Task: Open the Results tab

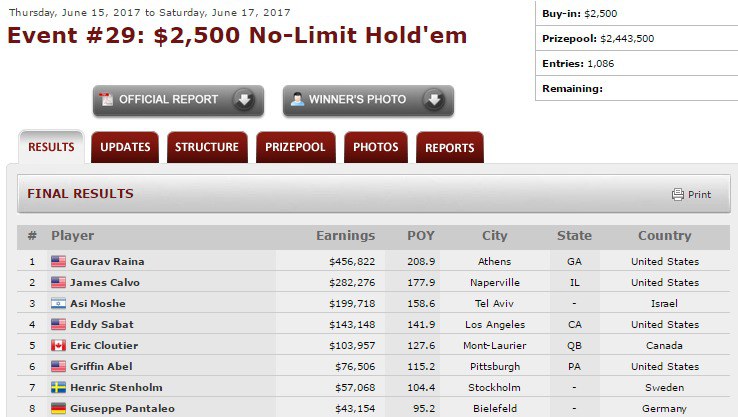Action: pos(51,148)
